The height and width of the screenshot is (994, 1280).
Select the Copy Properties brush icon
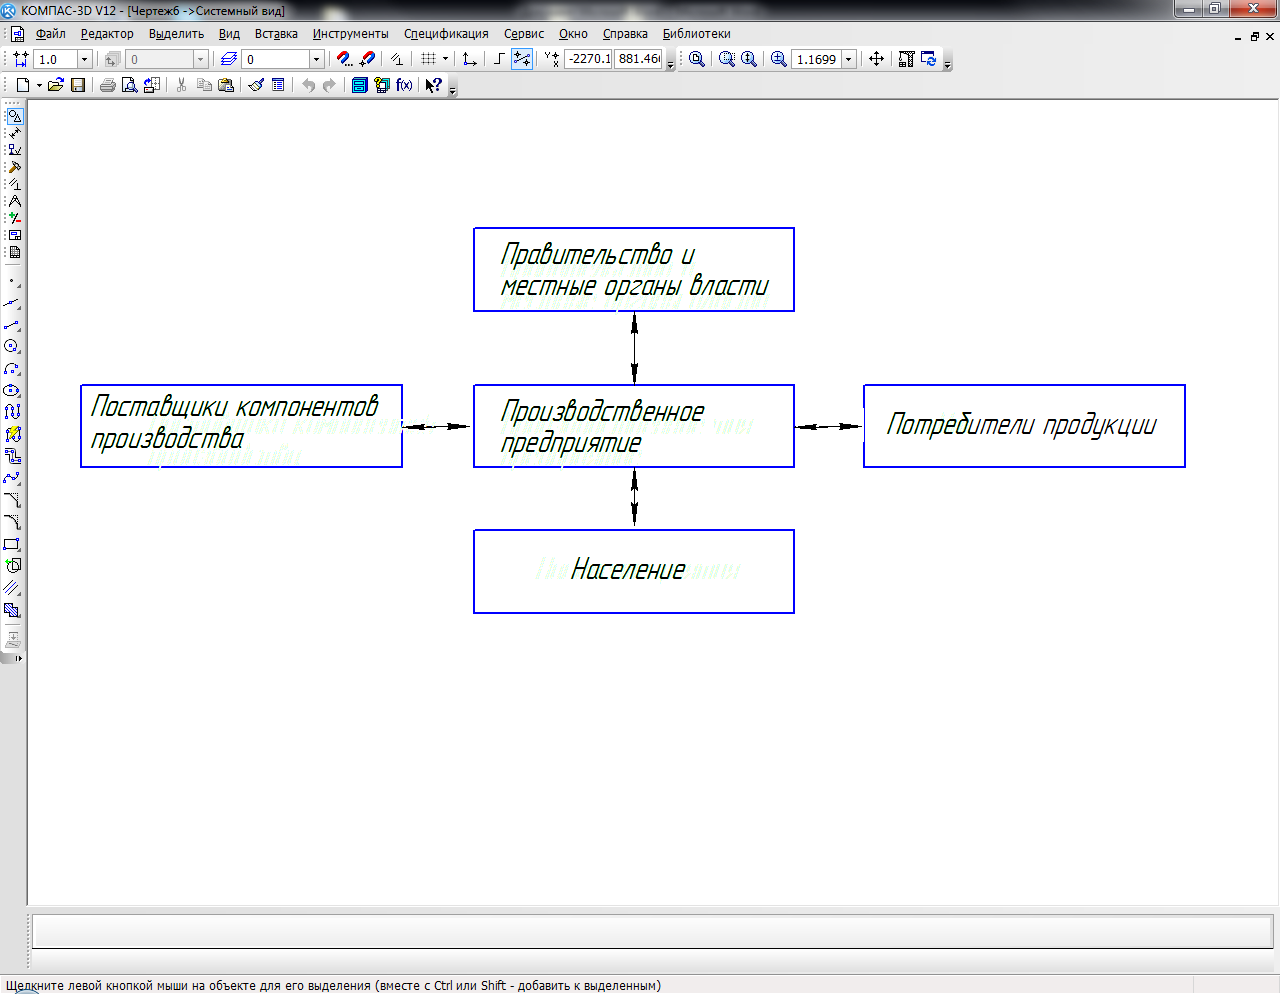coord(256,85)
